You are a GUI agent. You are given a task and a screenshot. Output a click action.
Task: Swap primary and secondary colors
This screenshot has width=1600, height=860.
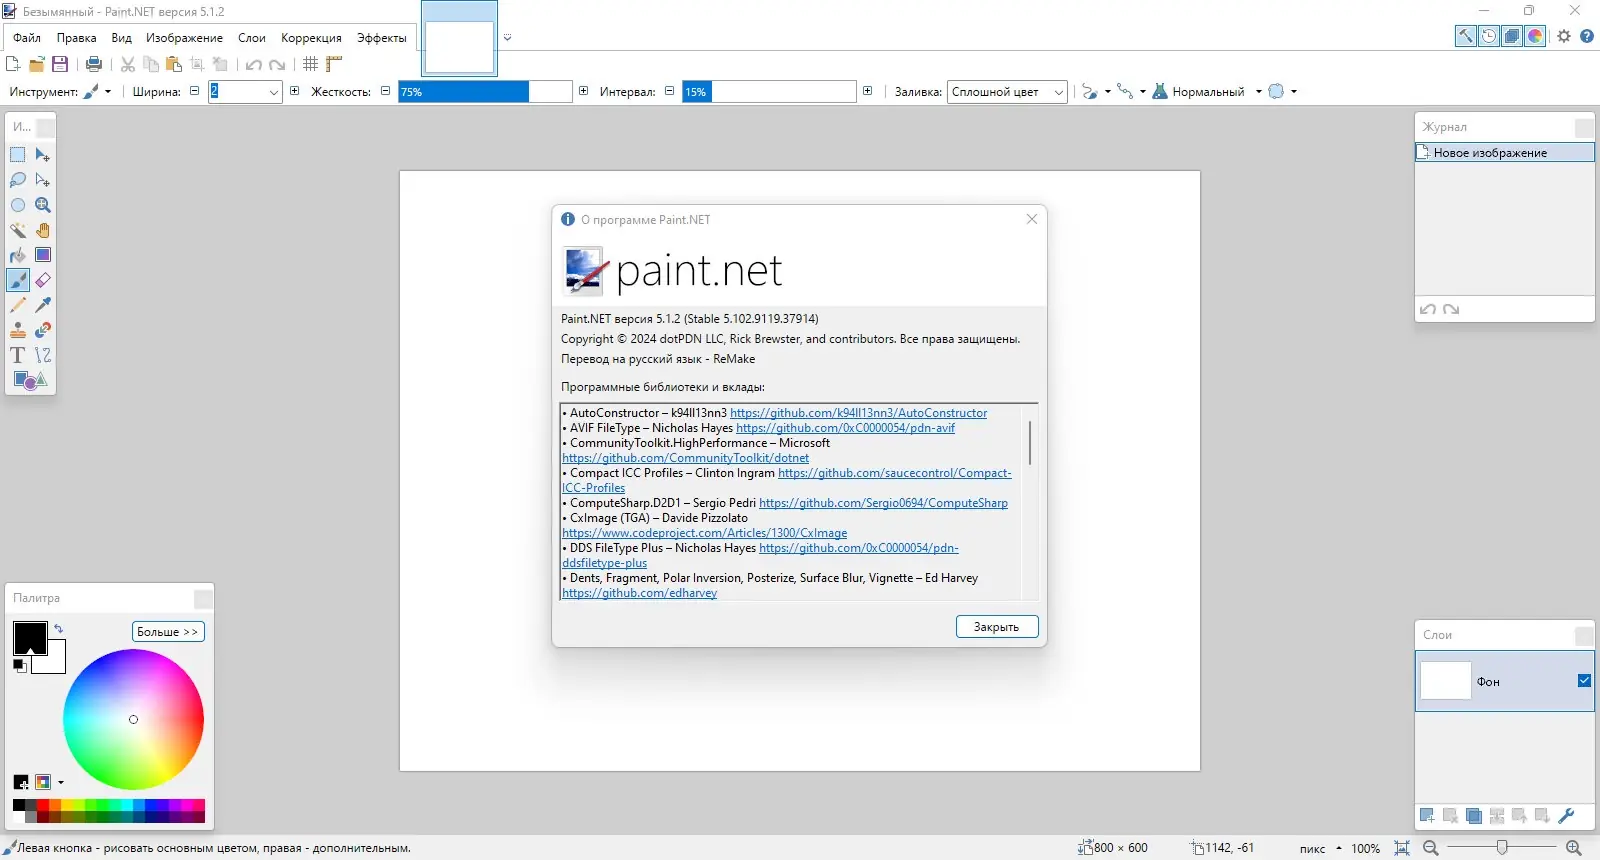point(58,629)
